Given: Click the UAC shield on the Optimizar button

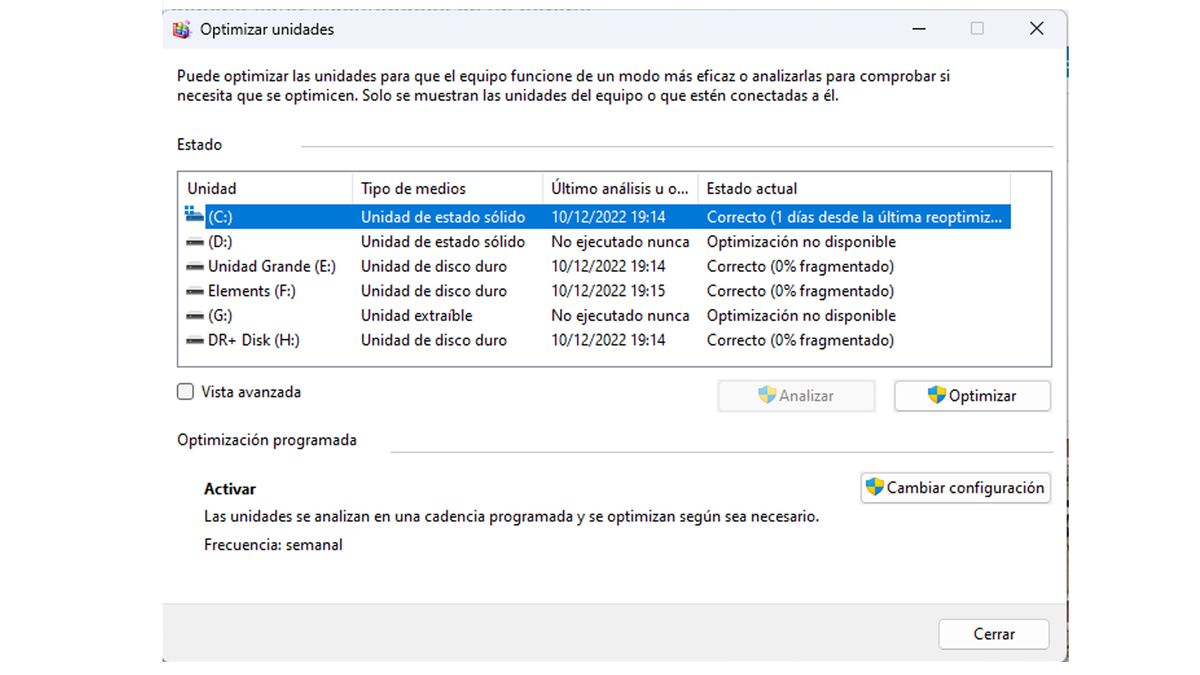Looking at the screenshot, I should pyautogui.click(x=935, y=395).
